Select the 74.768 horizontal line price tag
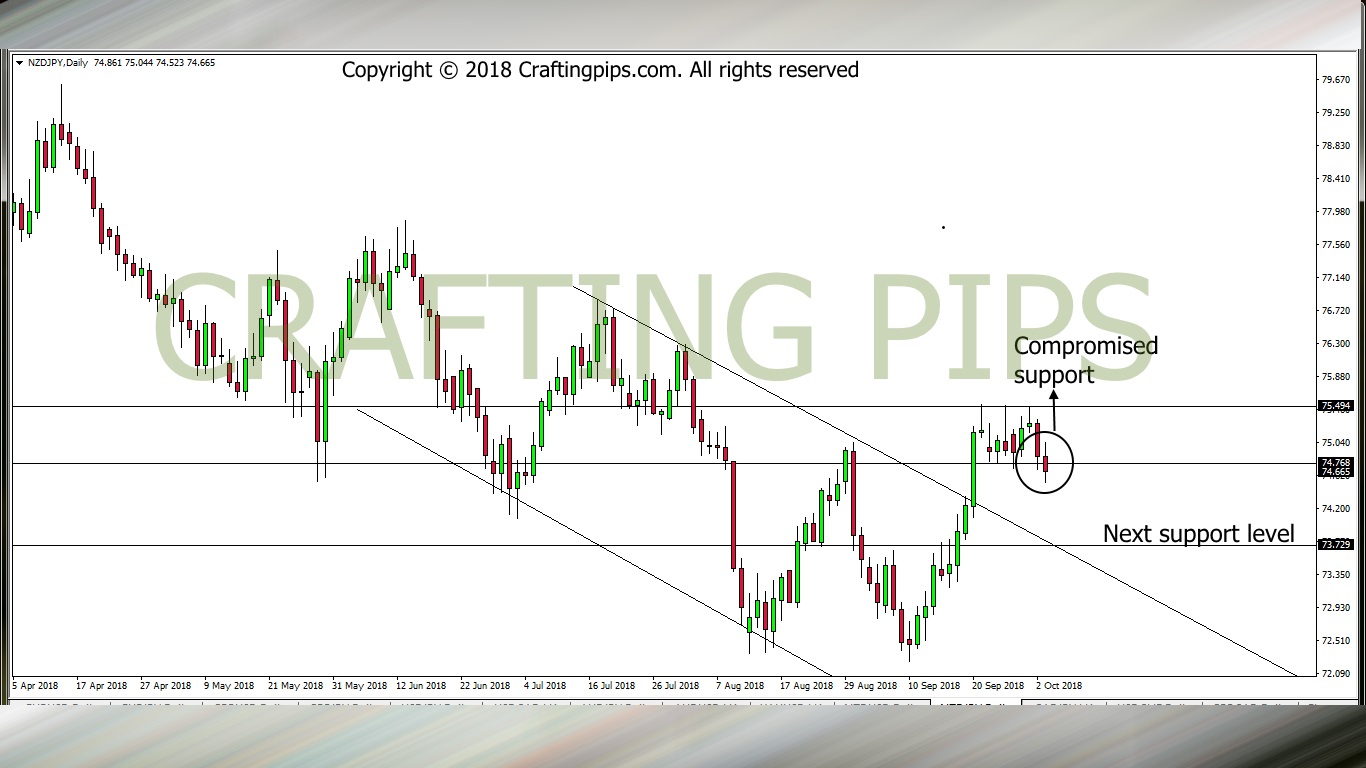The height and width of the screenshot is (768, 1366). pos(1336,463)
